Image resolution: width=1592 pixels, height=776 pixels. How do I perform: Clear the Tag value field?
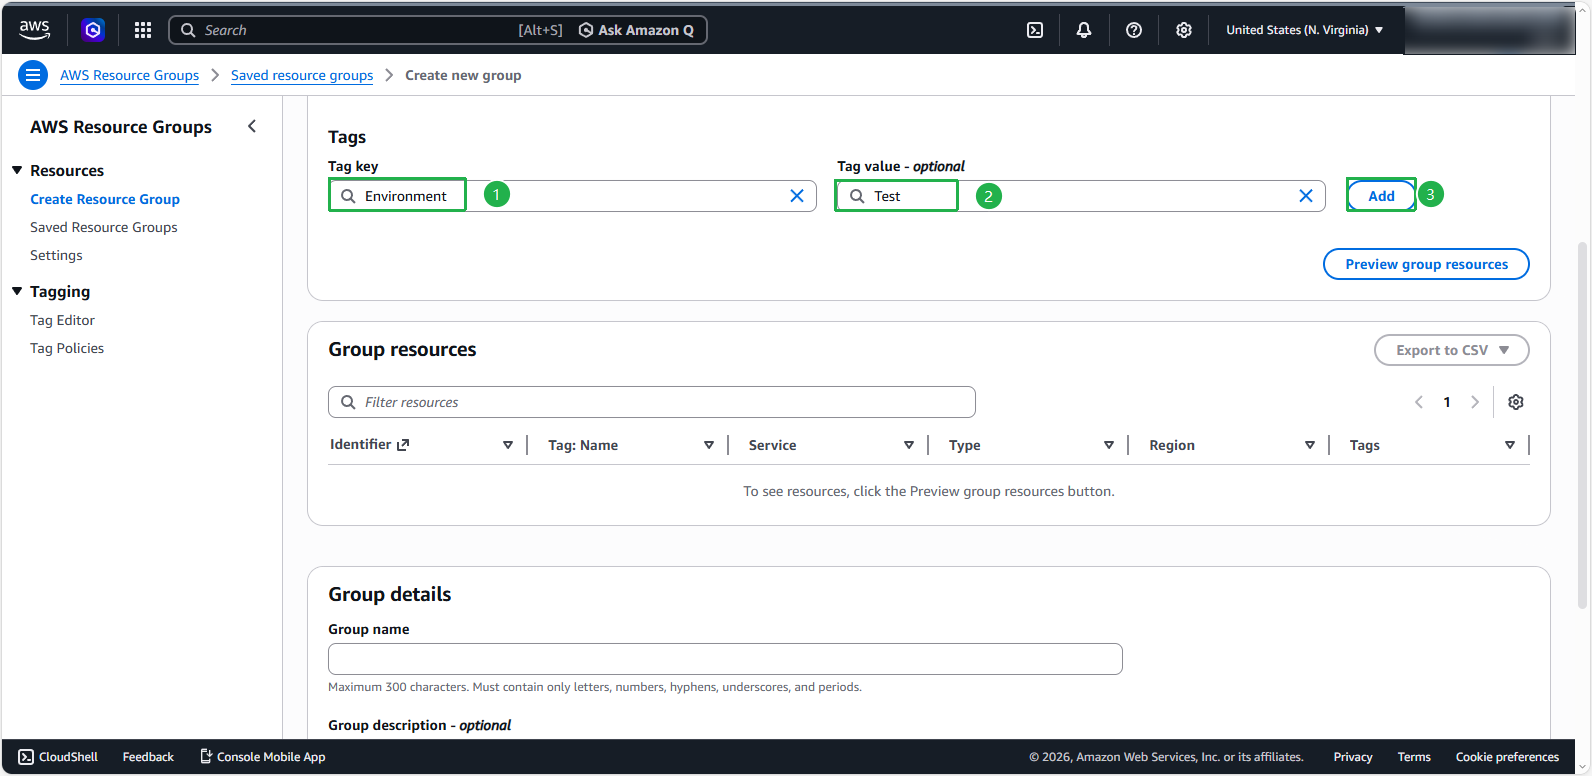click(1306, 196)
